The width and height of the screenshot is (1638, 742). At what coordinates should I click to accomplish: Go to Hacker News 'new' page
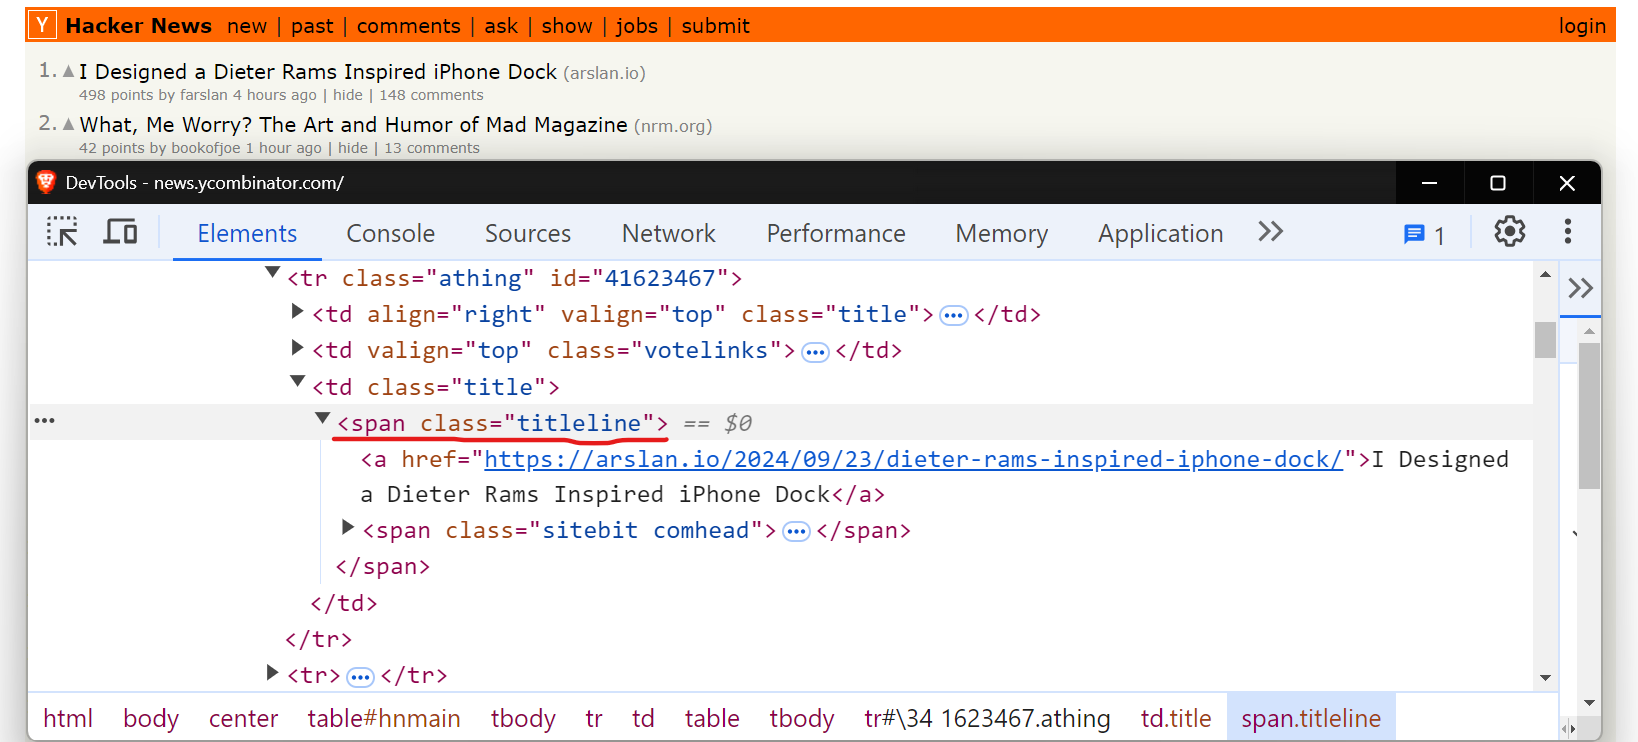coord(247,26)
